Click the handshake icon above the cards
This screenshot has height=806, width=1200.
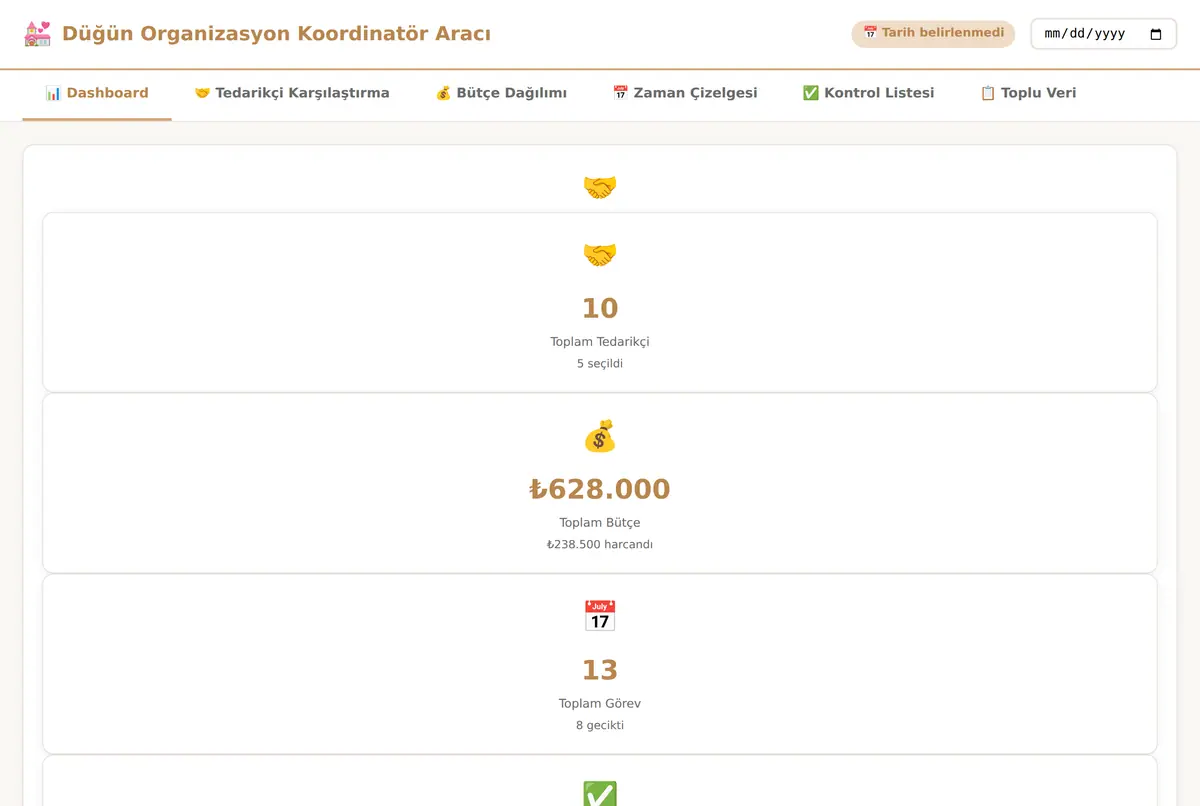(600, 187)
